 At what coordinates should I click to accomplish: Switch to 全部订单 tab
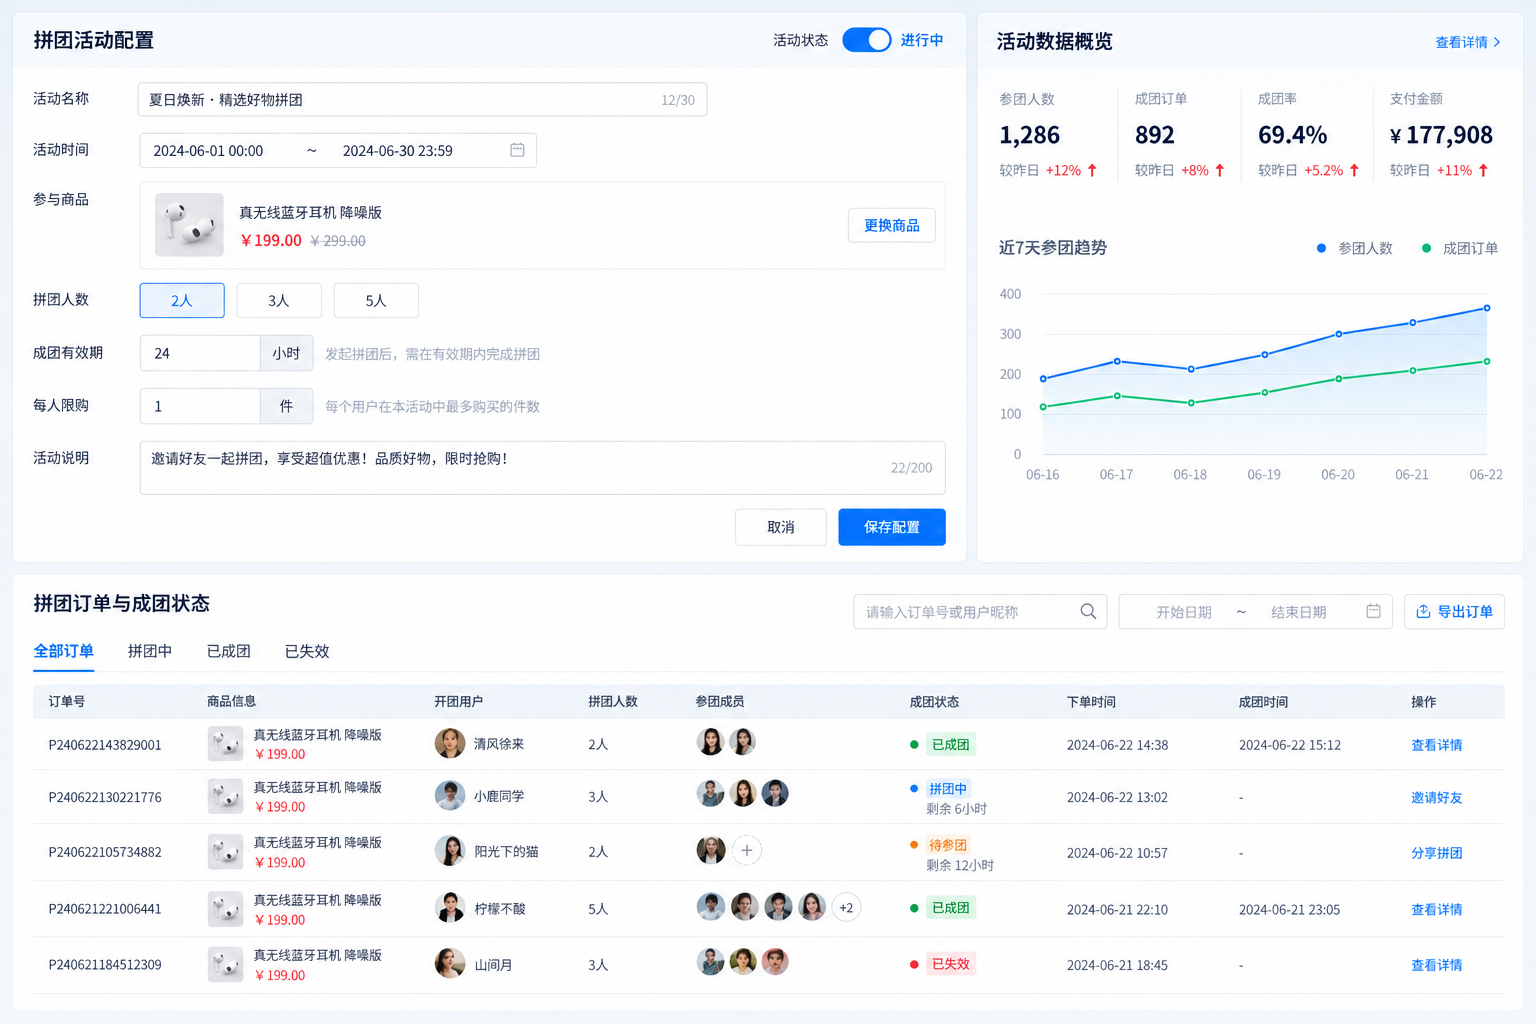pyautogui.click(x=64, y=651)
